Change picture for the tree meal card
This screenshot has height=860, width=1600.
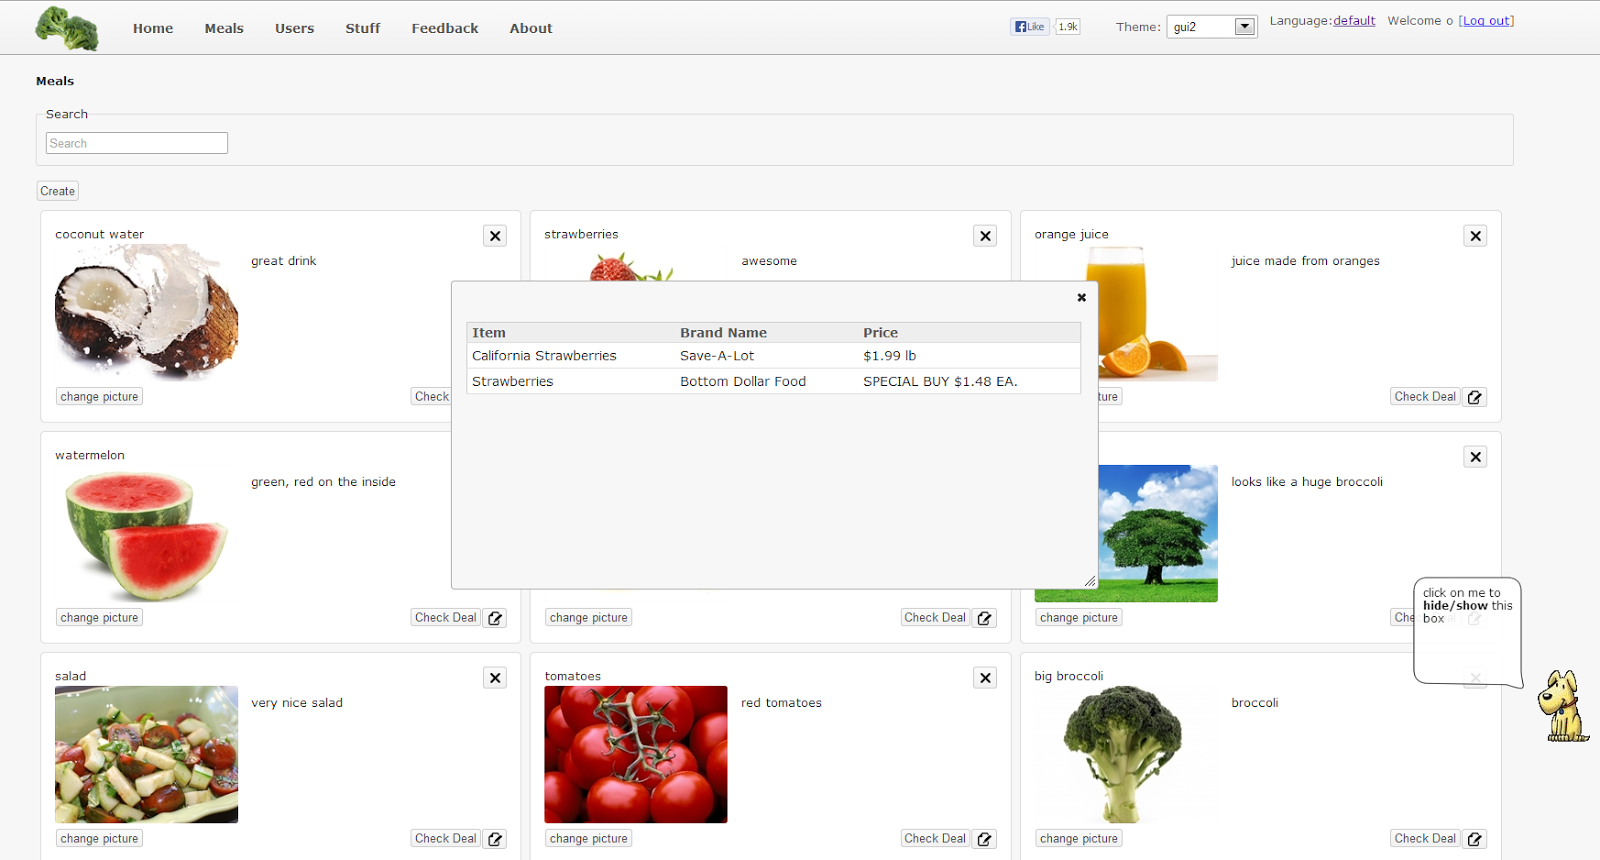pos(1079,618)
